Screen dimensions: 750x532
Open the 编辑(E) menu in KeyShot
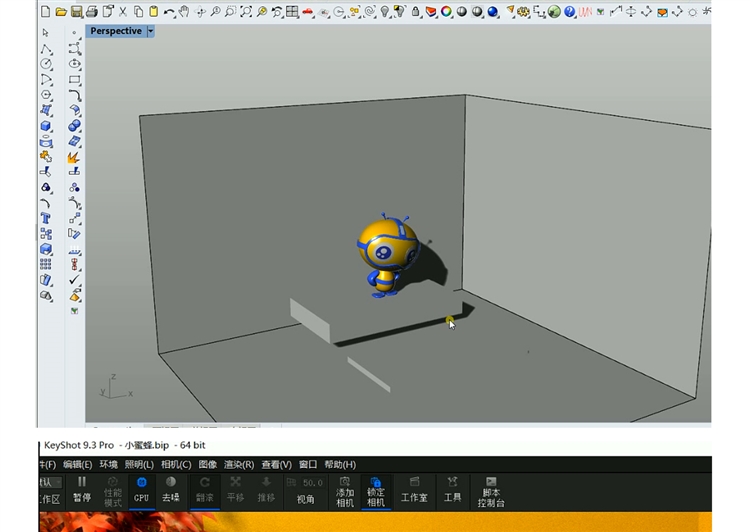(77, 465)
